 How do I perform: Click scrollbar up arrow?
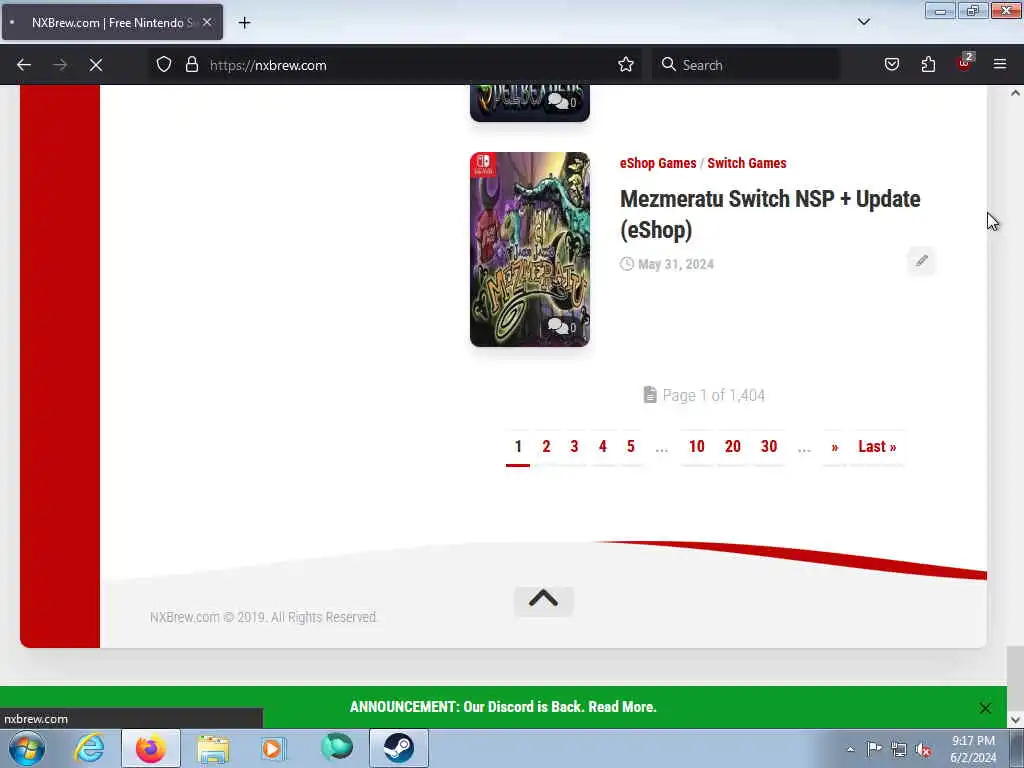coord(1016,93)
